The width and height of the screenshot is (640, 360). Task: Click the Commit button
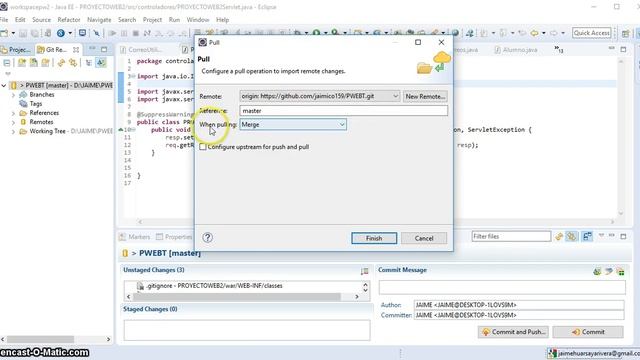point(588,332)
